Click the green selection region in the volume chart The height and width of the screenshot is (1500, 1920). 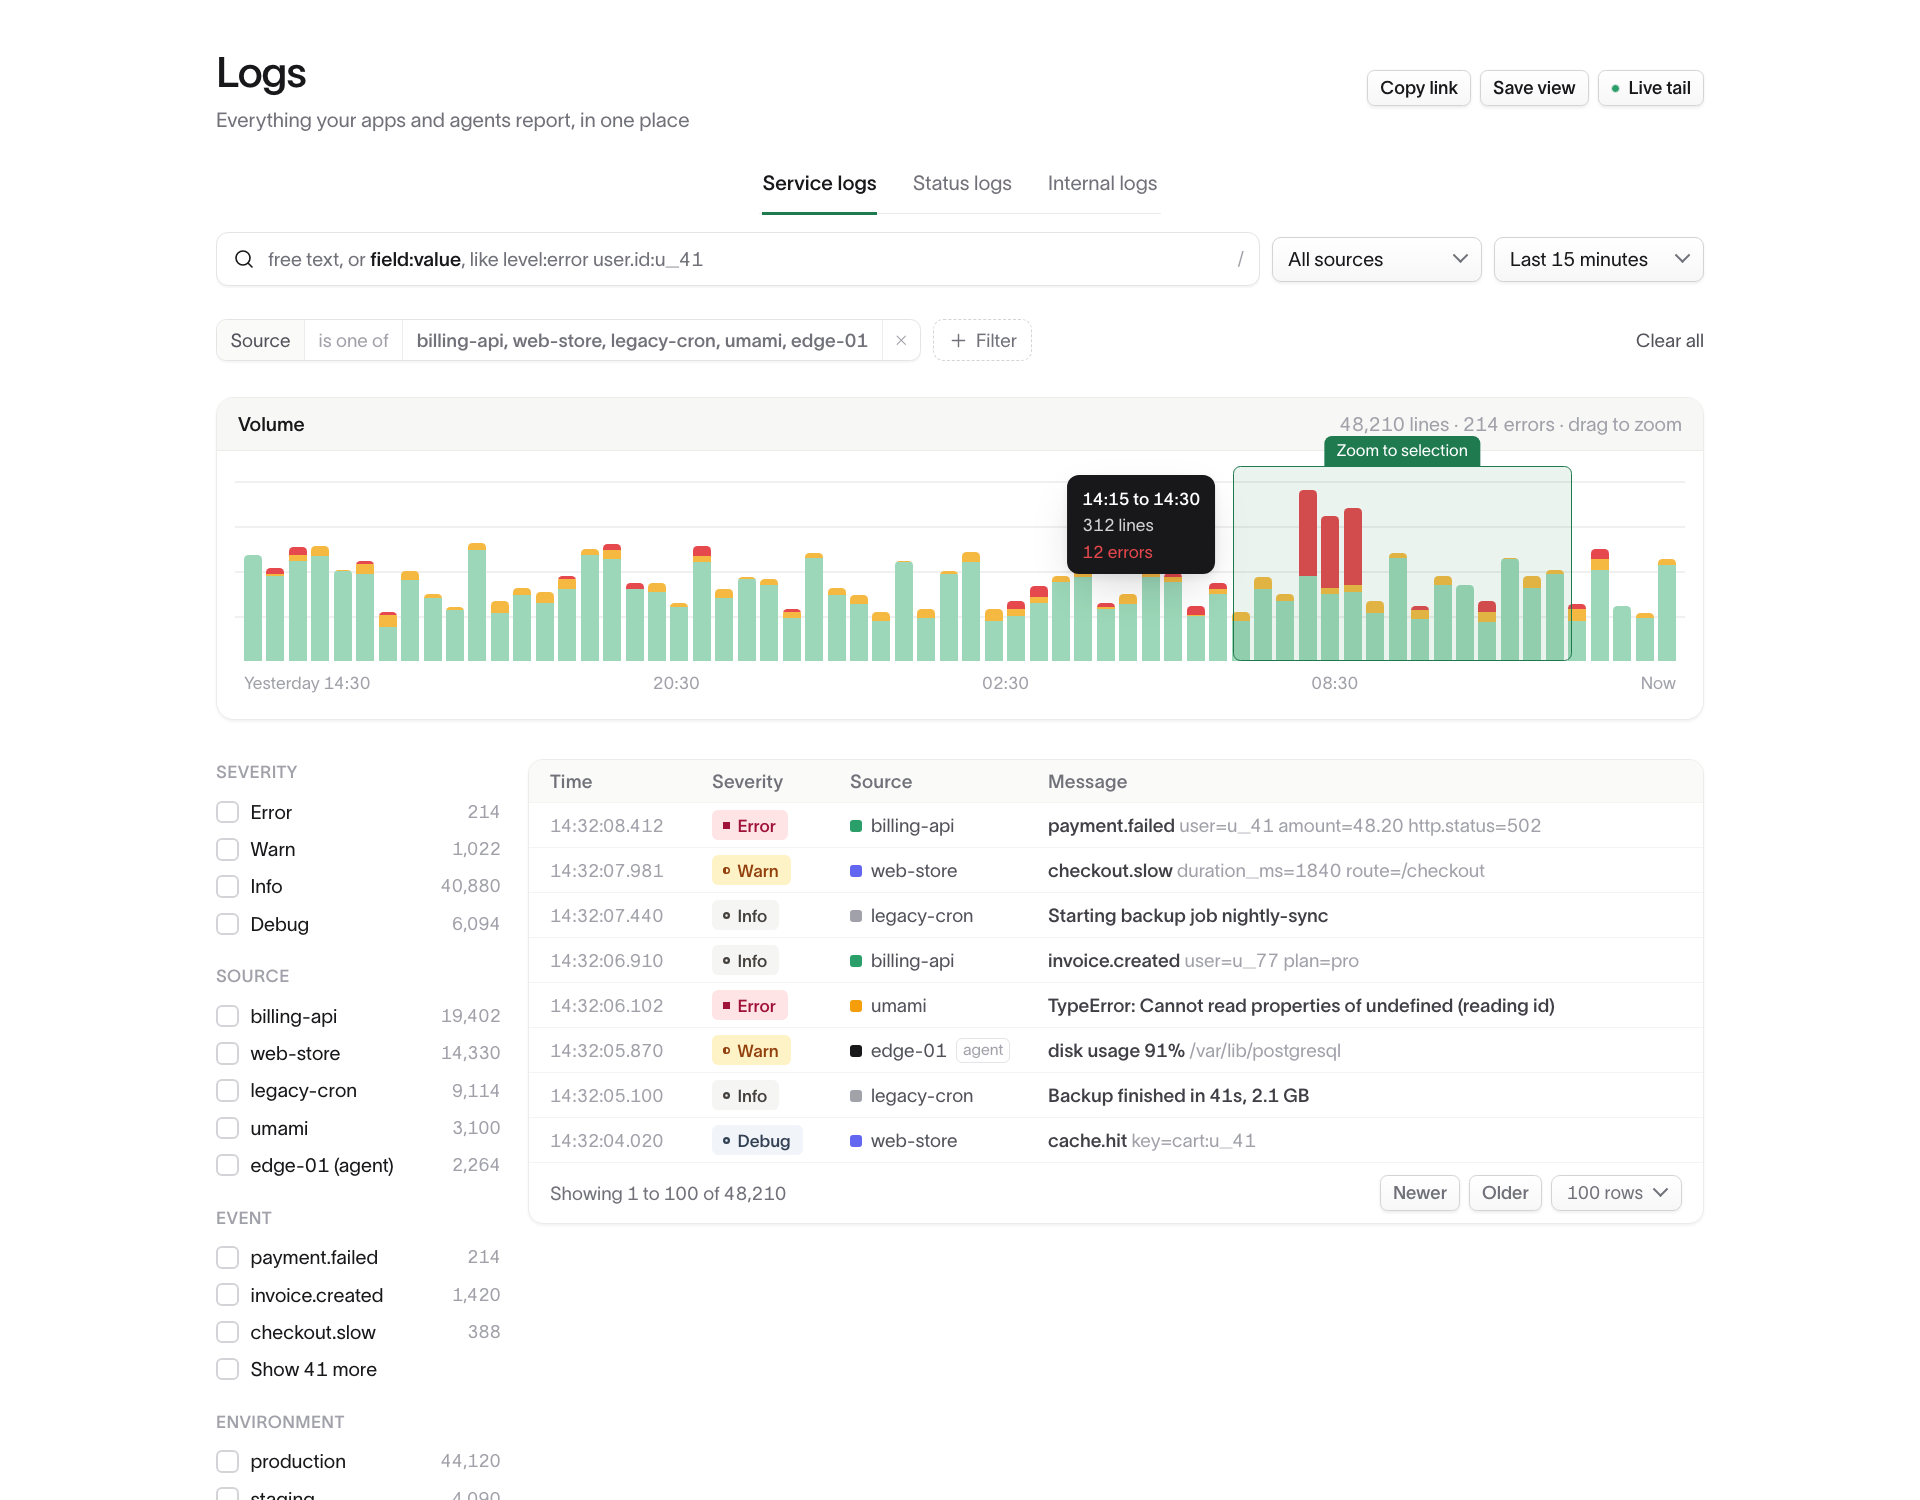pyautogui.click(x=1402, y=563)
